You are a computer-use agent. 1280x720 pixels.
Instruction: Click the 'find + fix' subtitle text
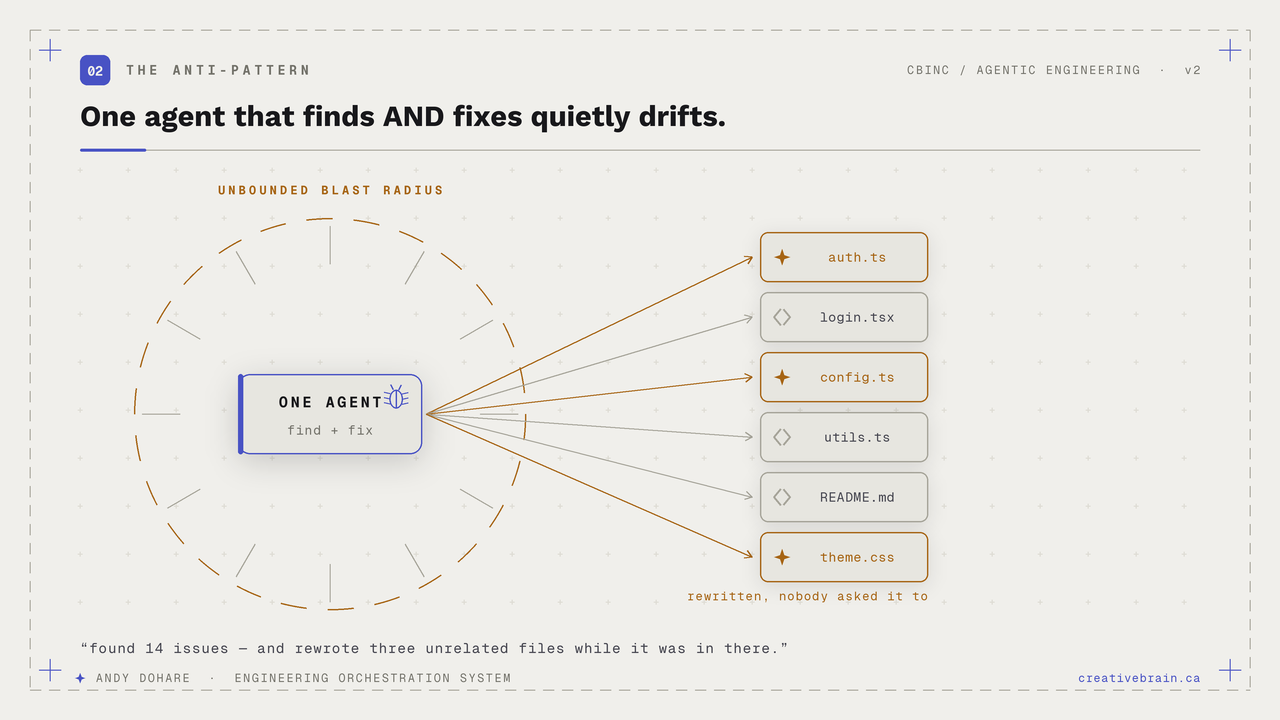330,430
